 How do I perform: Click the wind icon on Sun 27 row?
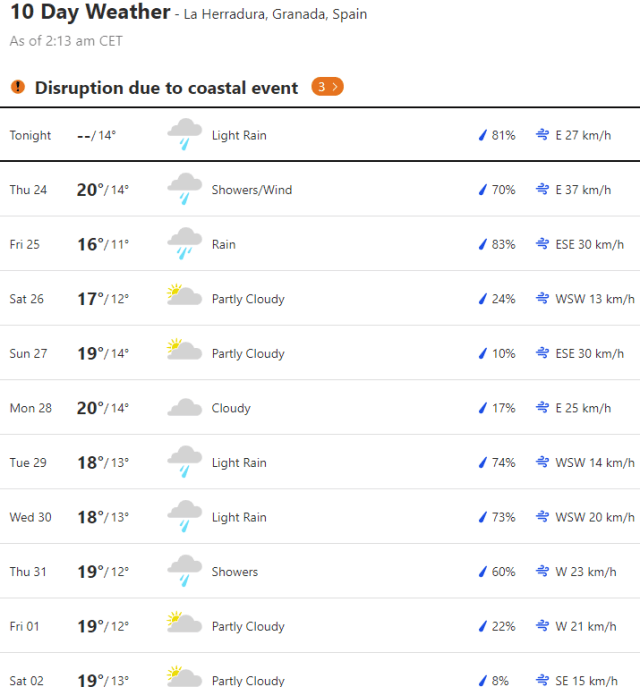point(543,353)
